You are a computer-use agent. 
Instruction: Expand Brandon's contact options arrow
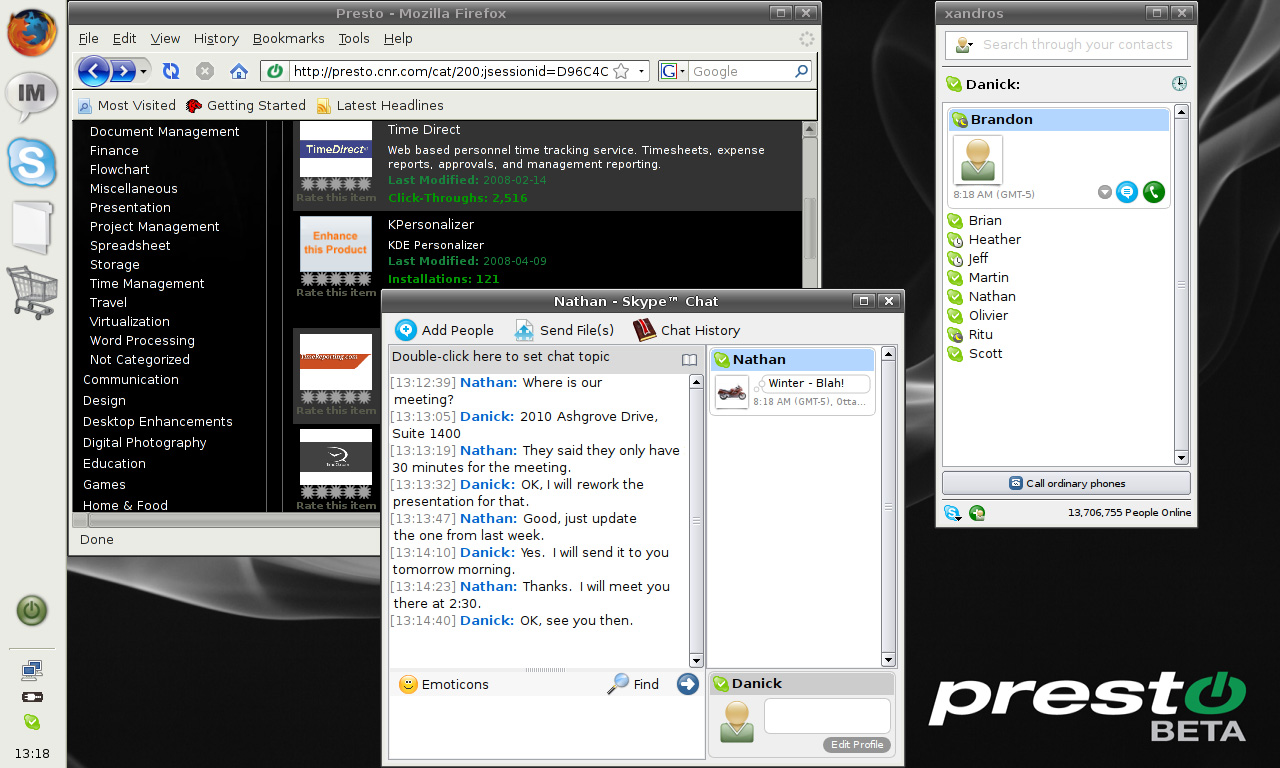click(x=1104, y=192)
